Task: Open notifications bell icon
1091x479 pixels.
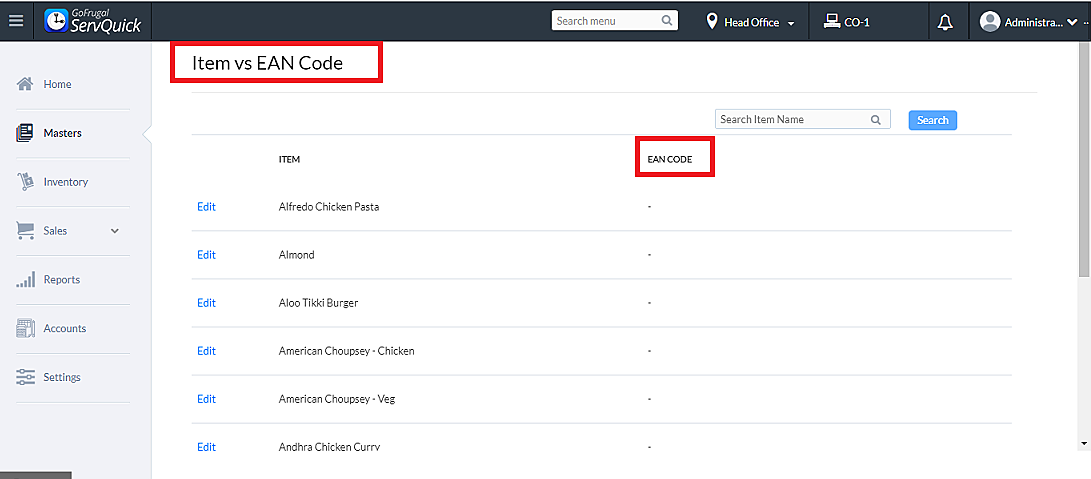Action: (x=945, y=22)
